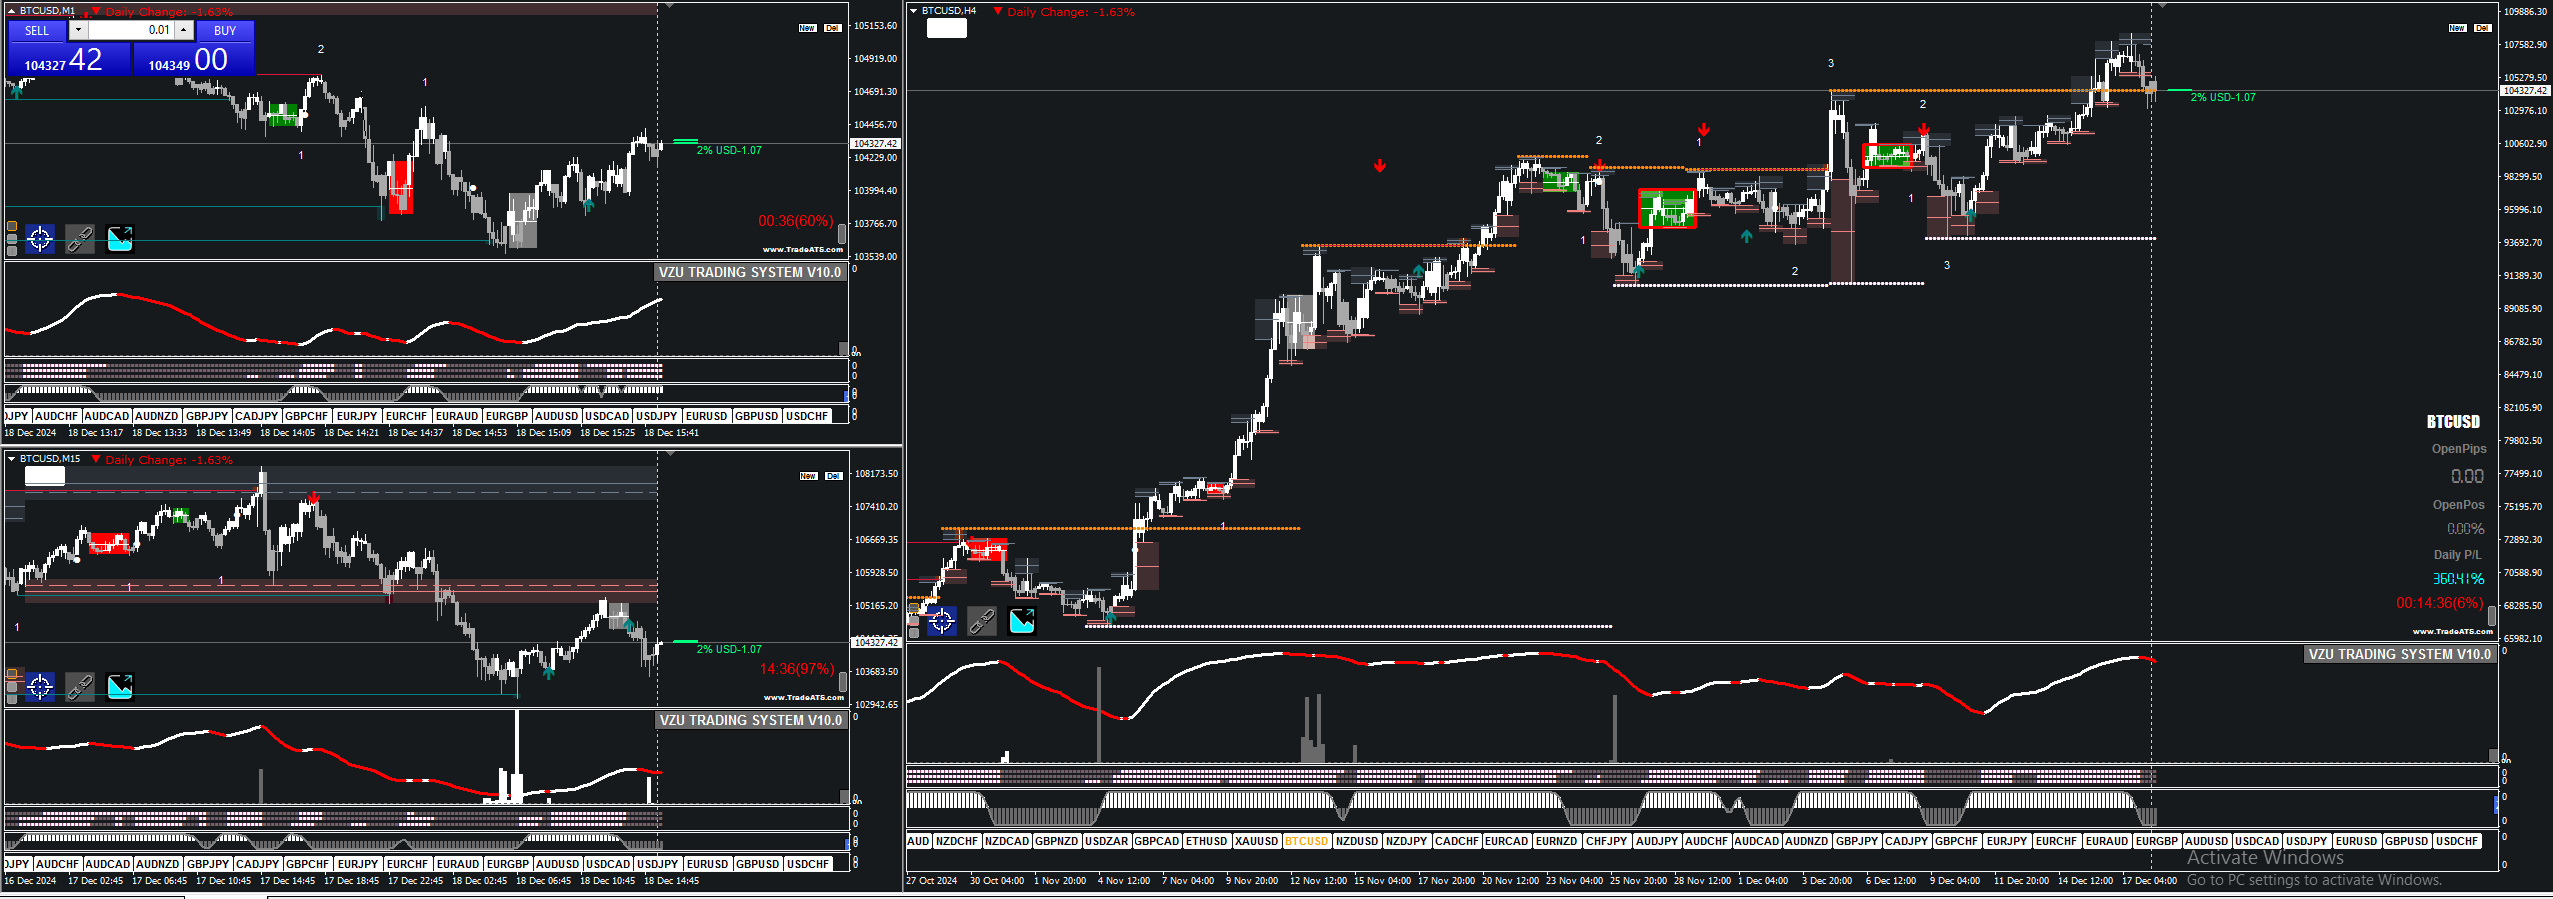Select AUDJPY symbol in H4 chart row
The height and width of the screenshot is (899, 2553).
coord(1657,841)
